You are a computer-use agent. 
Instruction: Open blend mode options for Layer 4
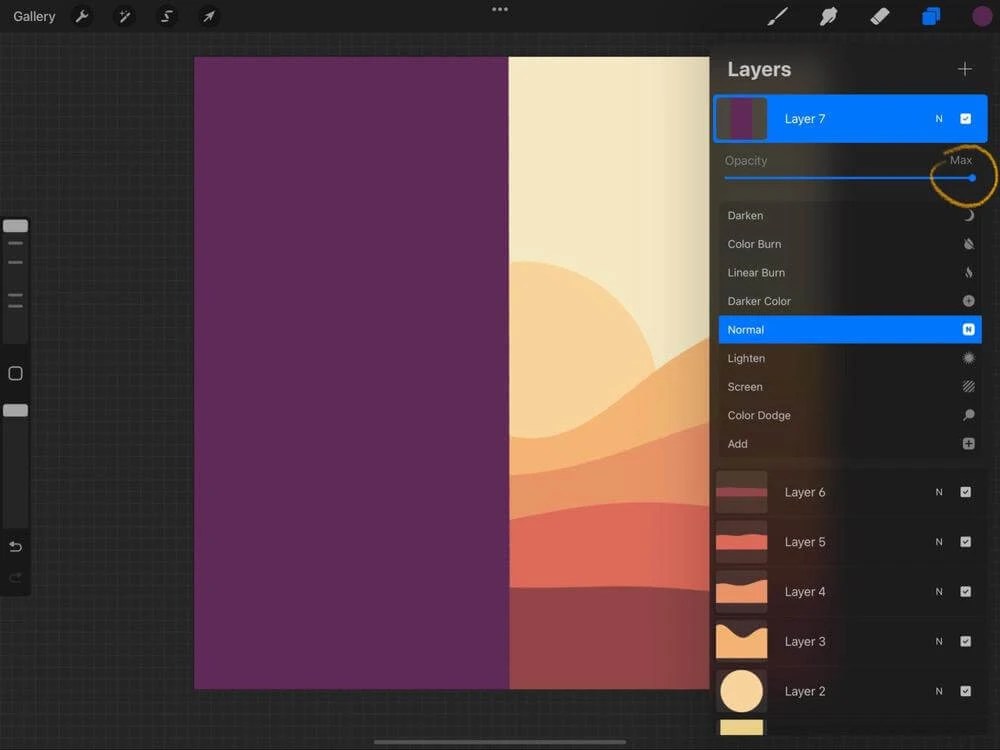point(938,592)
